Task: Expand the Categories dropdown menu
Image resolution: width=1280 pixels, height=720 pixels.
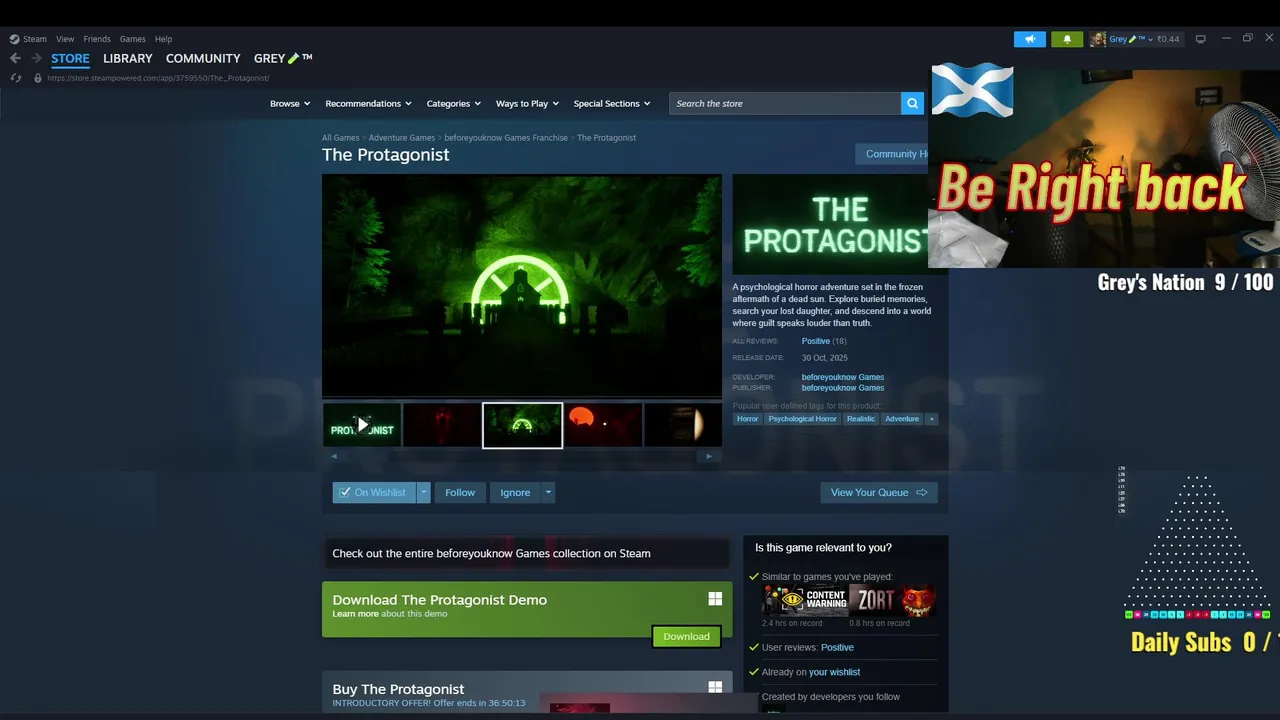Action: [454, 103]
